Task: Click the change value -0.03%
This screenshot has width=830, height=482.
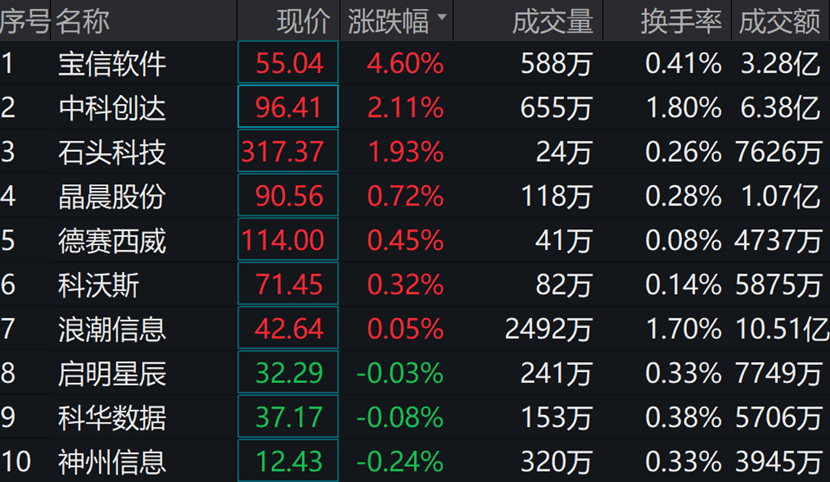Action: tap(400, 374)
